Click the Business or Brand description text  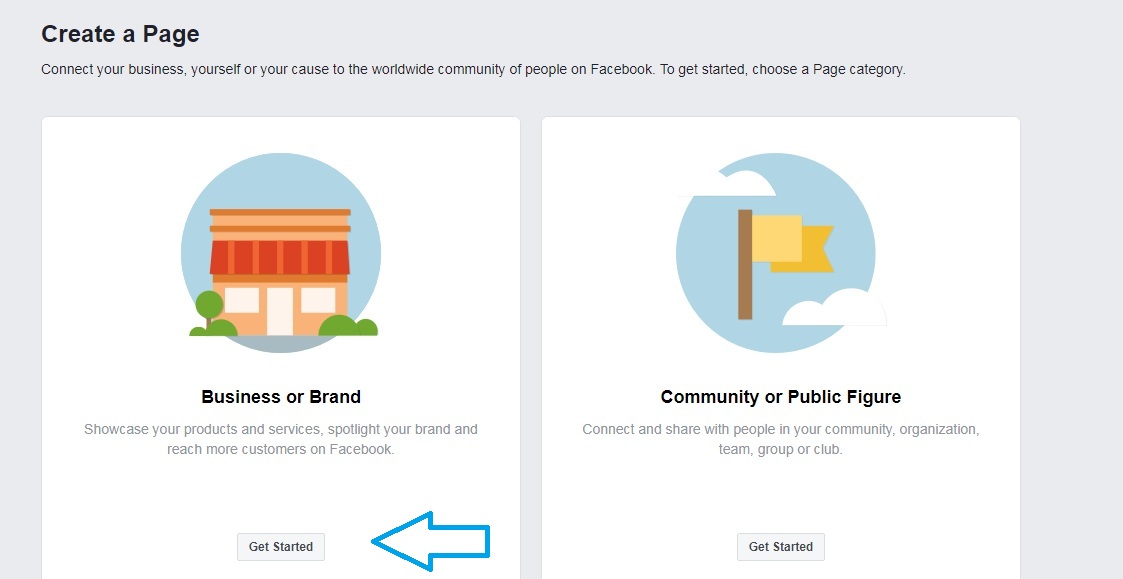tap(281, 439)
